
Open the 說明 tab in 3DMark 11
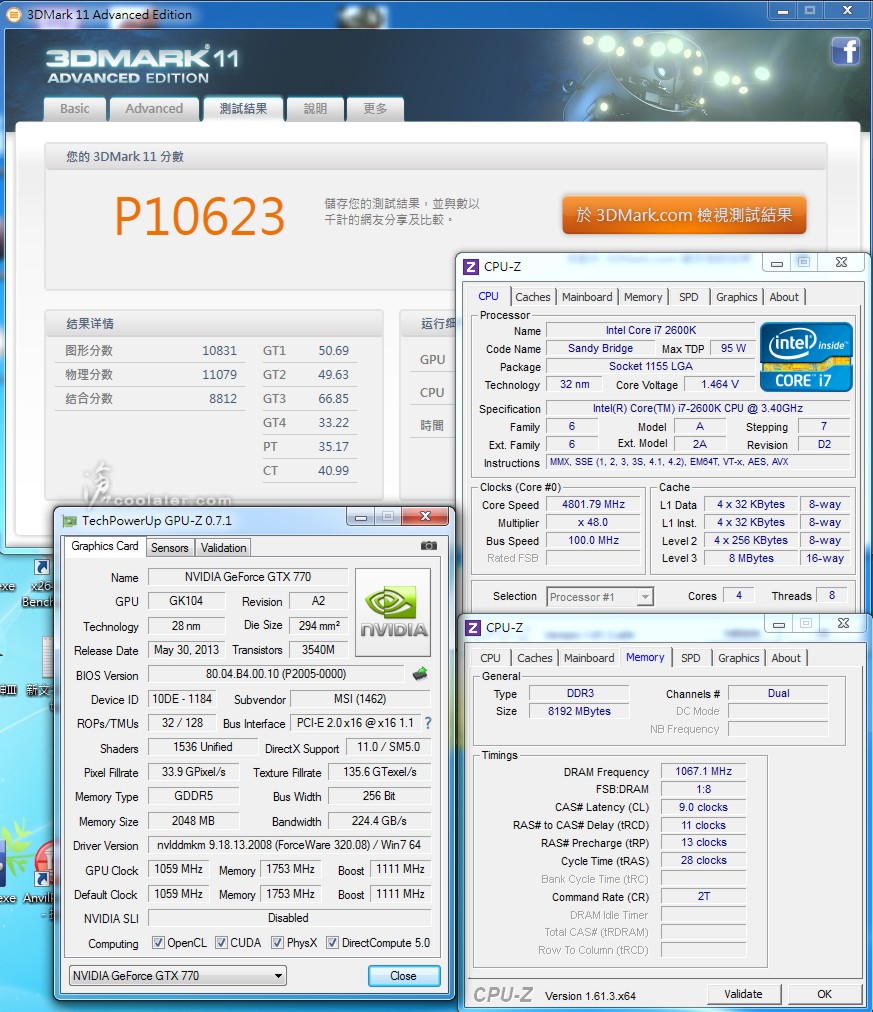coord(315,108)
